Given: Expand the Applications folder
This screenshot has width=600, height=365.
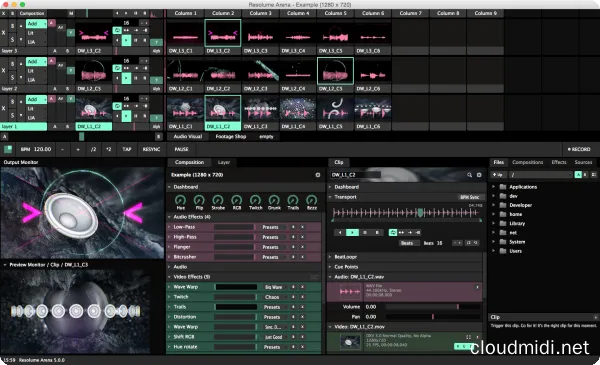Looking at the screenshot, I should (x=494, y=187).
